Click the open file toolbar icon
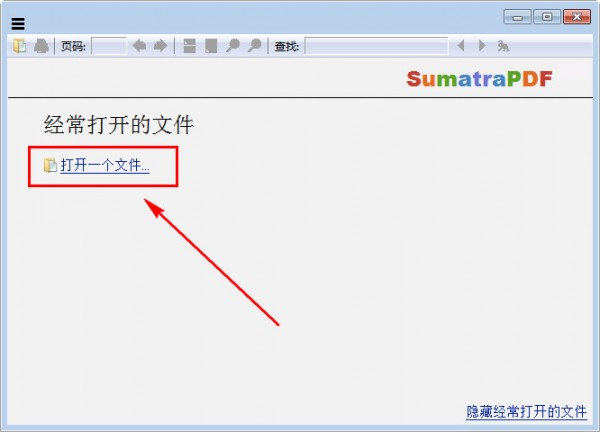 pyautogui.click(x=20, y=46)
